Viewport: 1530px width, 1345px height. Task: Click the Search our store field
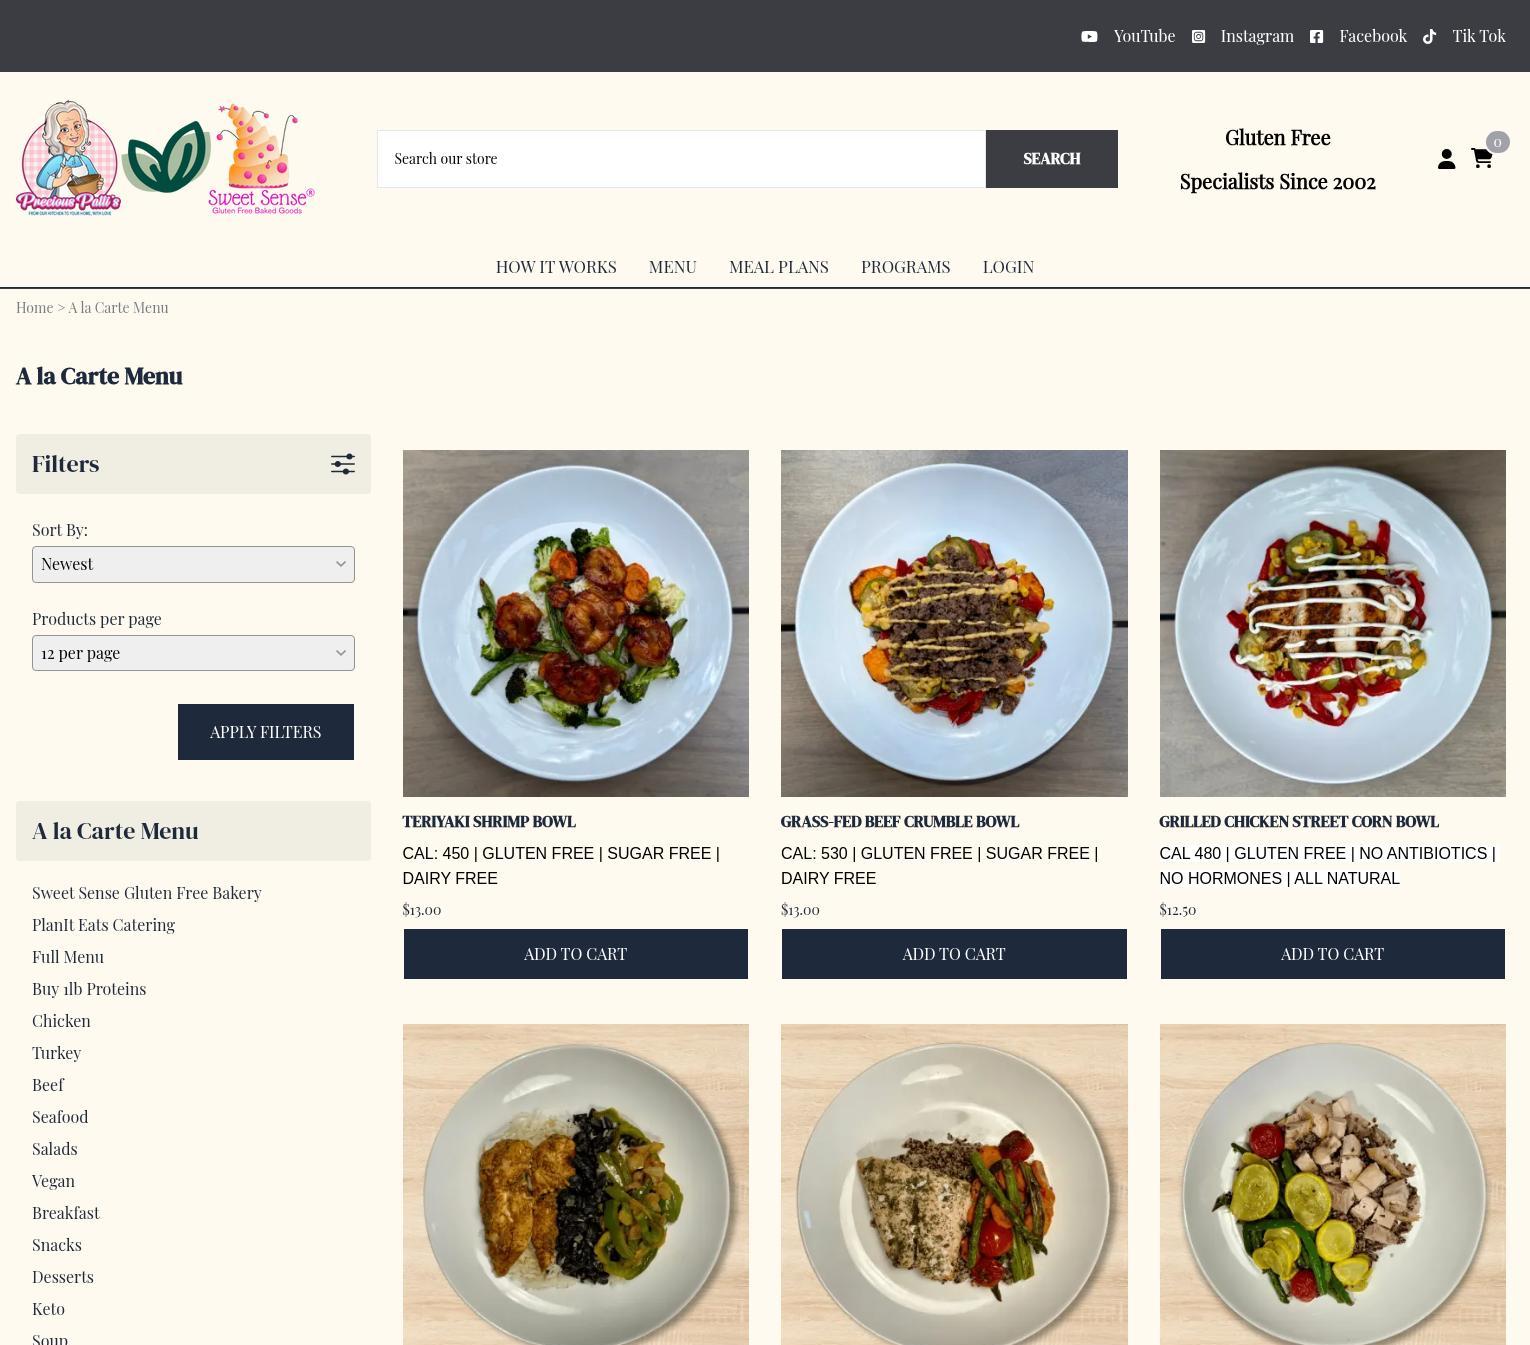pos(681,159)
